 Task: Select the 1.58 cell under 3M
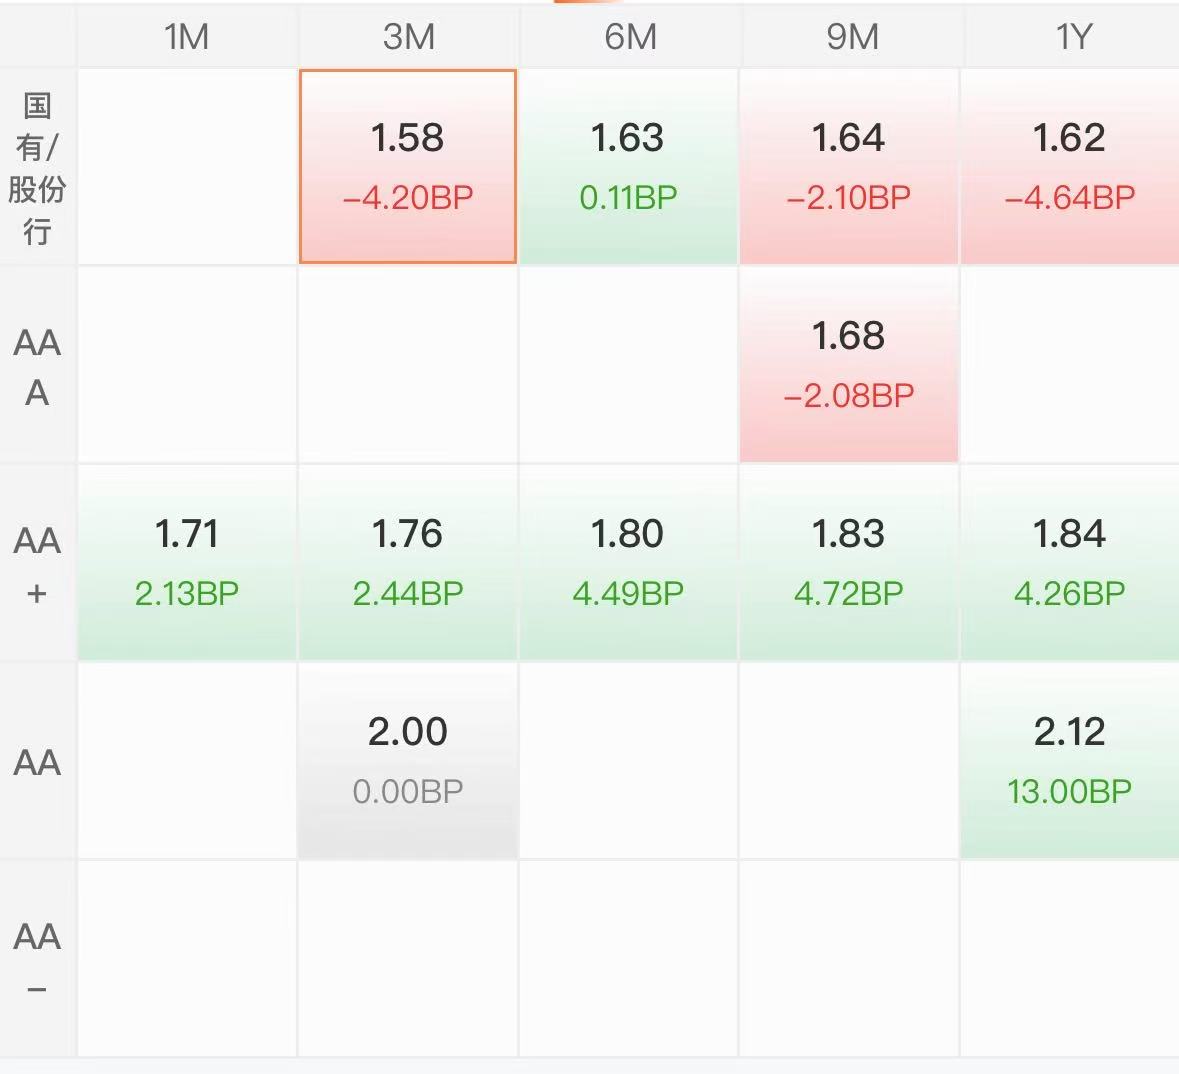pos(408,166)
